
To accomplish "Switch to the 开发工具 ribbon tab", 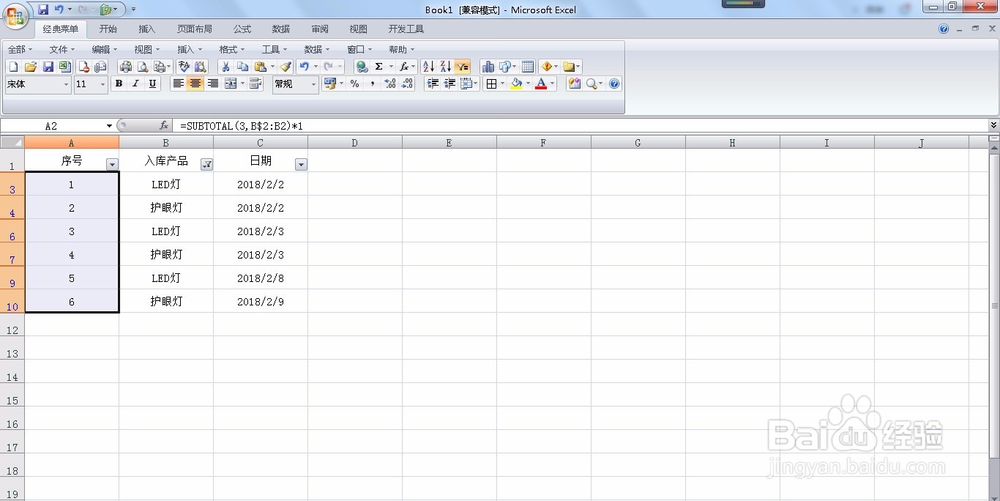I will 406,29.
